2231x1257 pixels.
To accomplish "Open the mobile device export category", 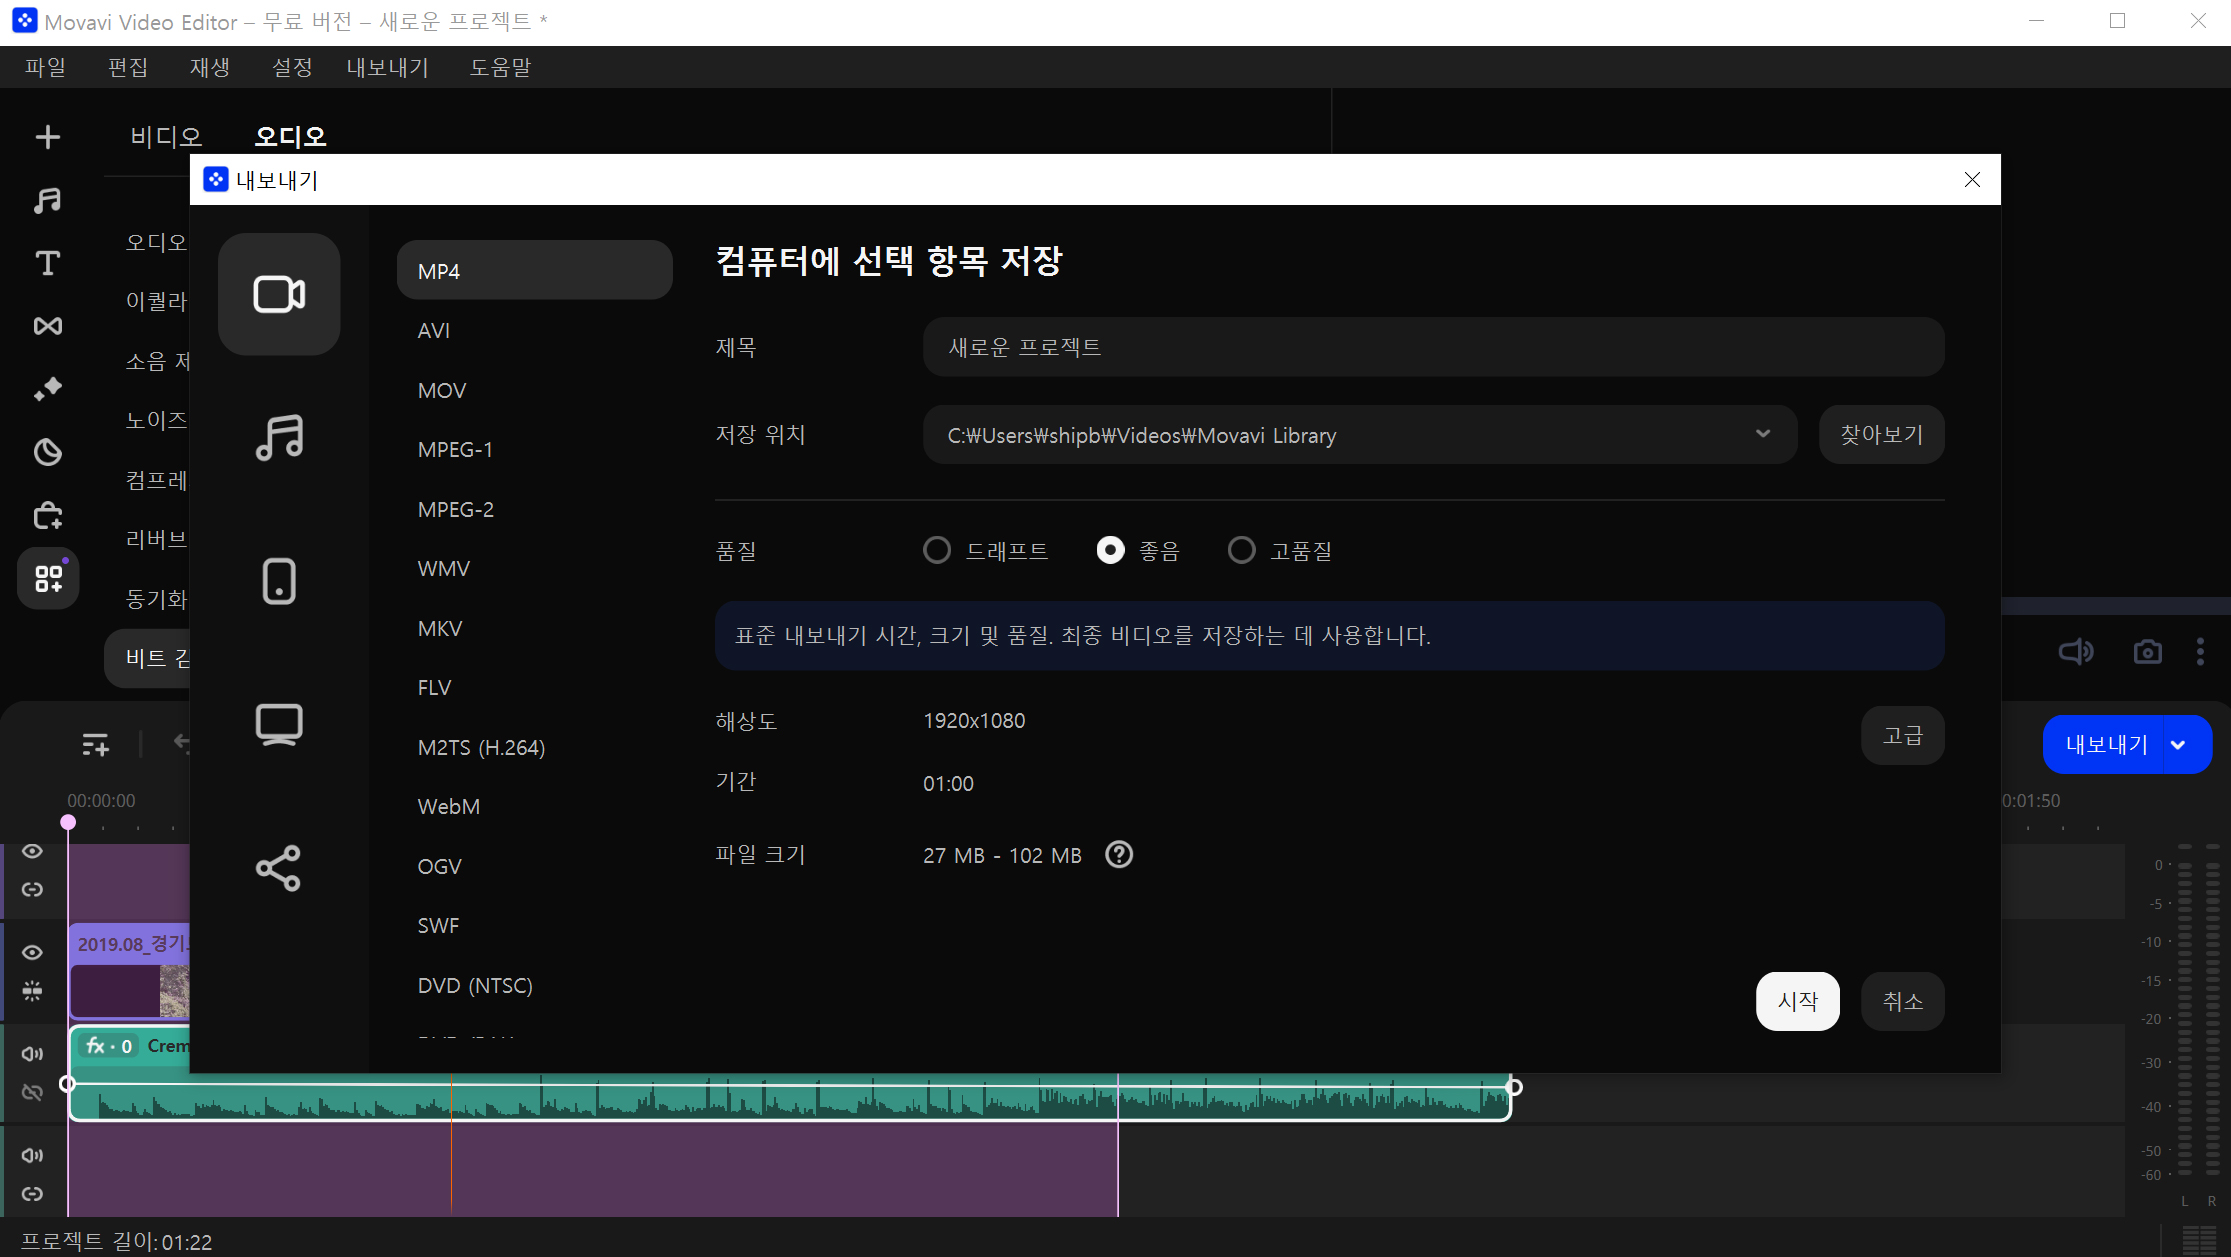I will 279,581.
